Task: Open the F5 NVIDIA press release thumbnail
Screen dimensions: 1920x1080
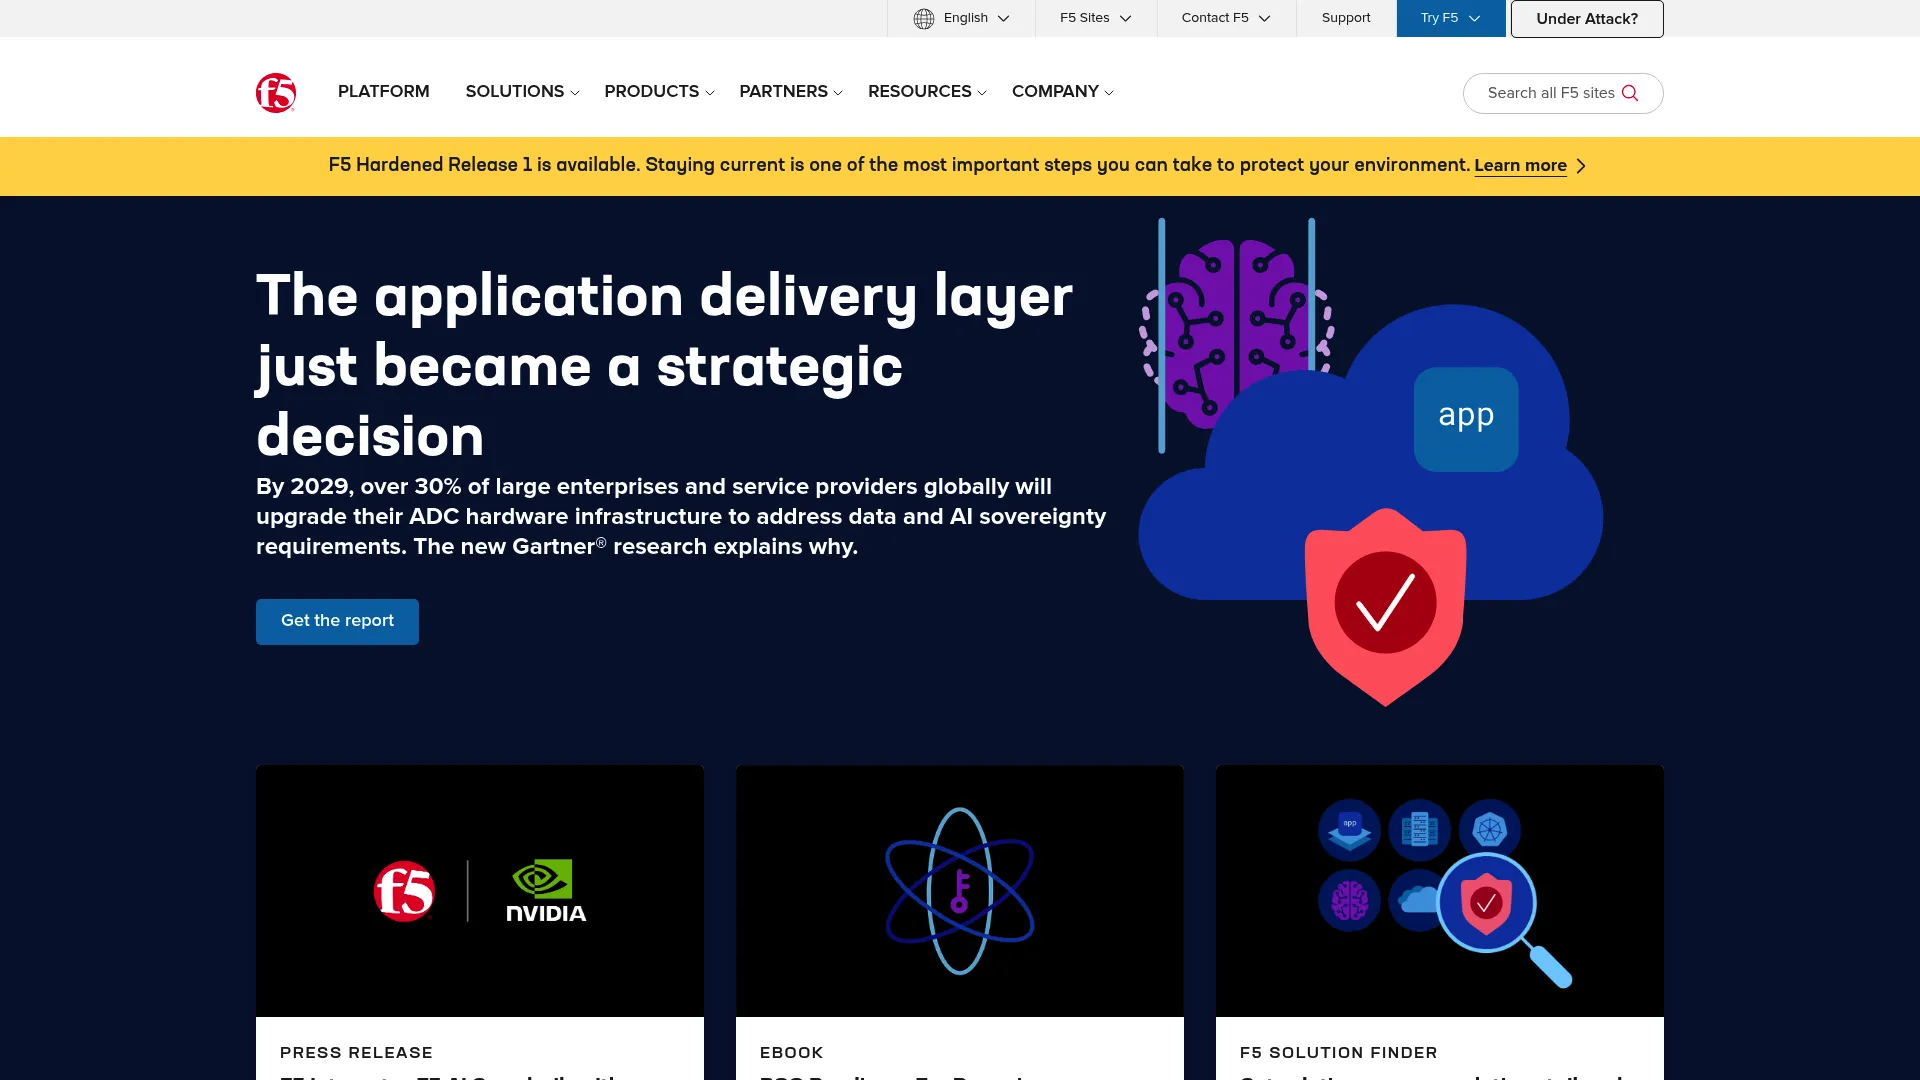Action: pos(480,891)
